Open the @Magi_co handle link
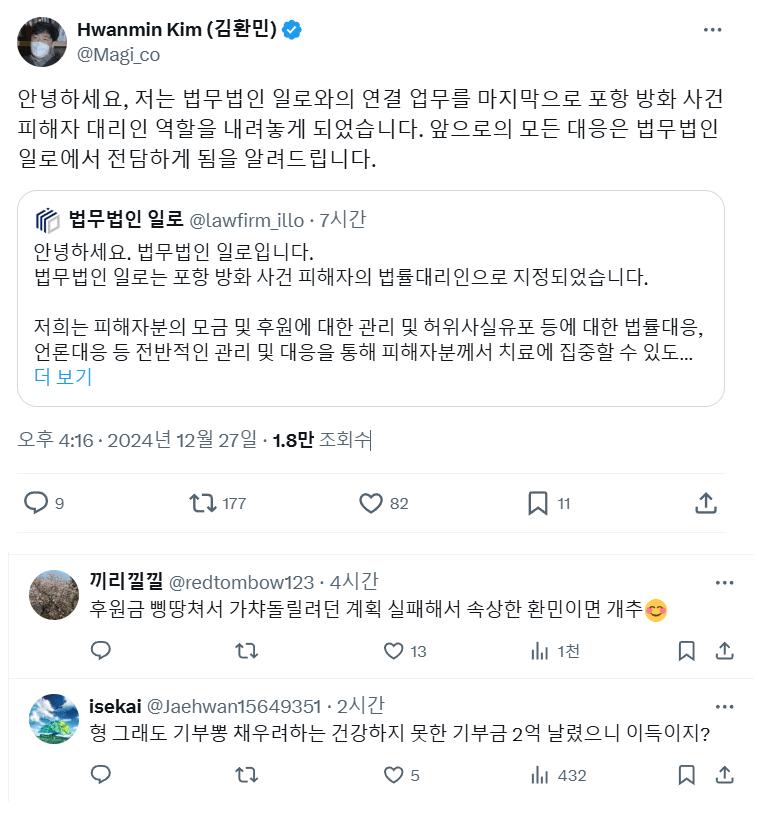 click(118, 54)
